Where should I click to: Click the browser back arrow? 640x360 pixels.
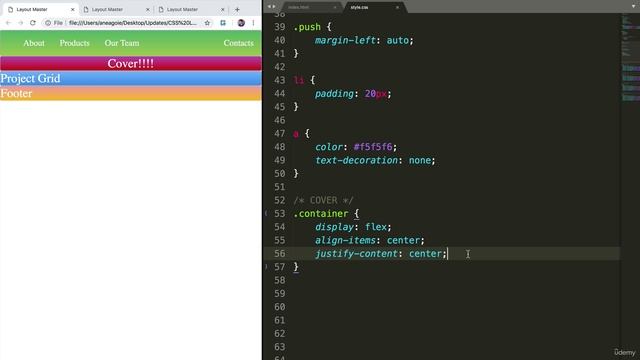coord(8,23)
